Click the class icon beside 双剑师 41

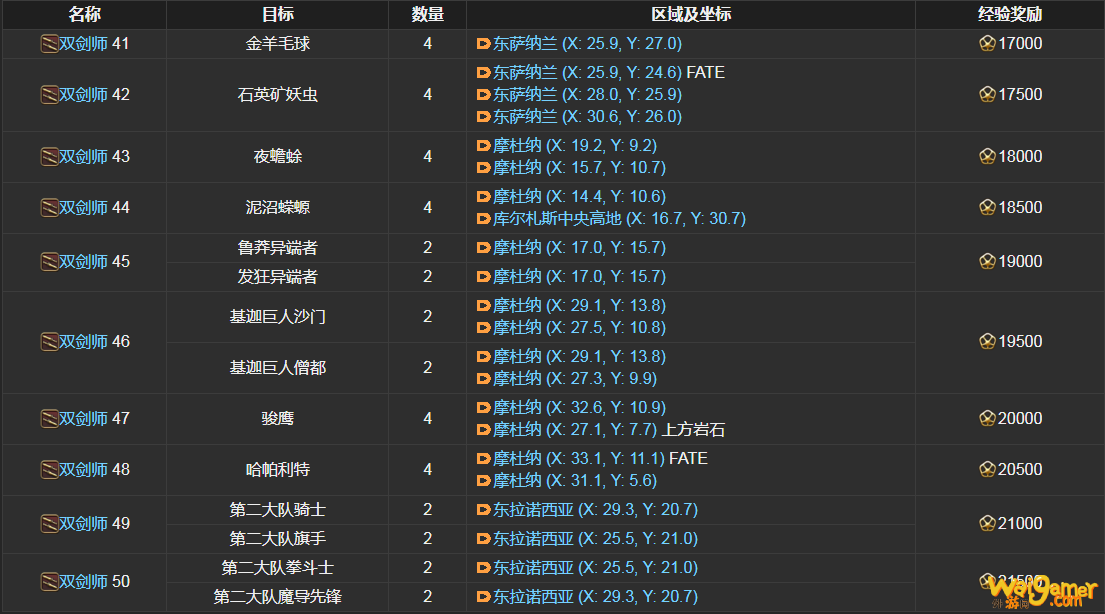(x=49, y=44)
